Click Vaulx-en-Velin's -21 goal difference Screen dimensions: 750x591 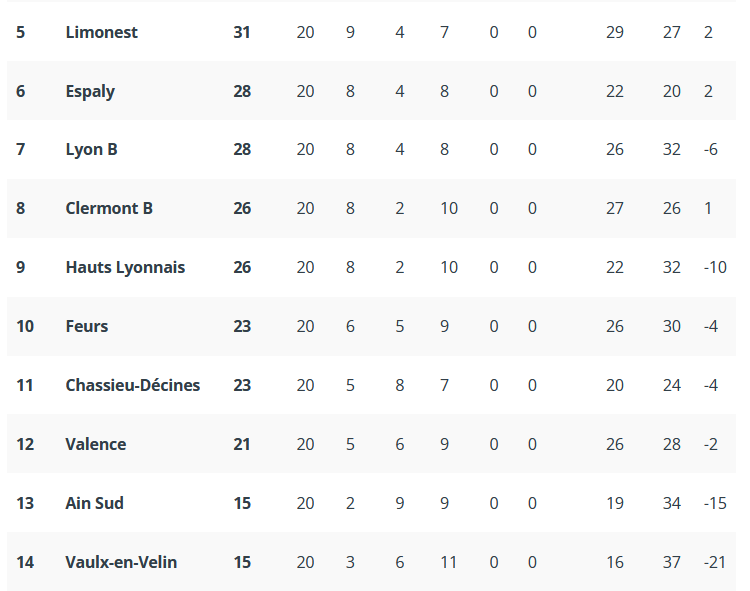click(x=715, y=562)
